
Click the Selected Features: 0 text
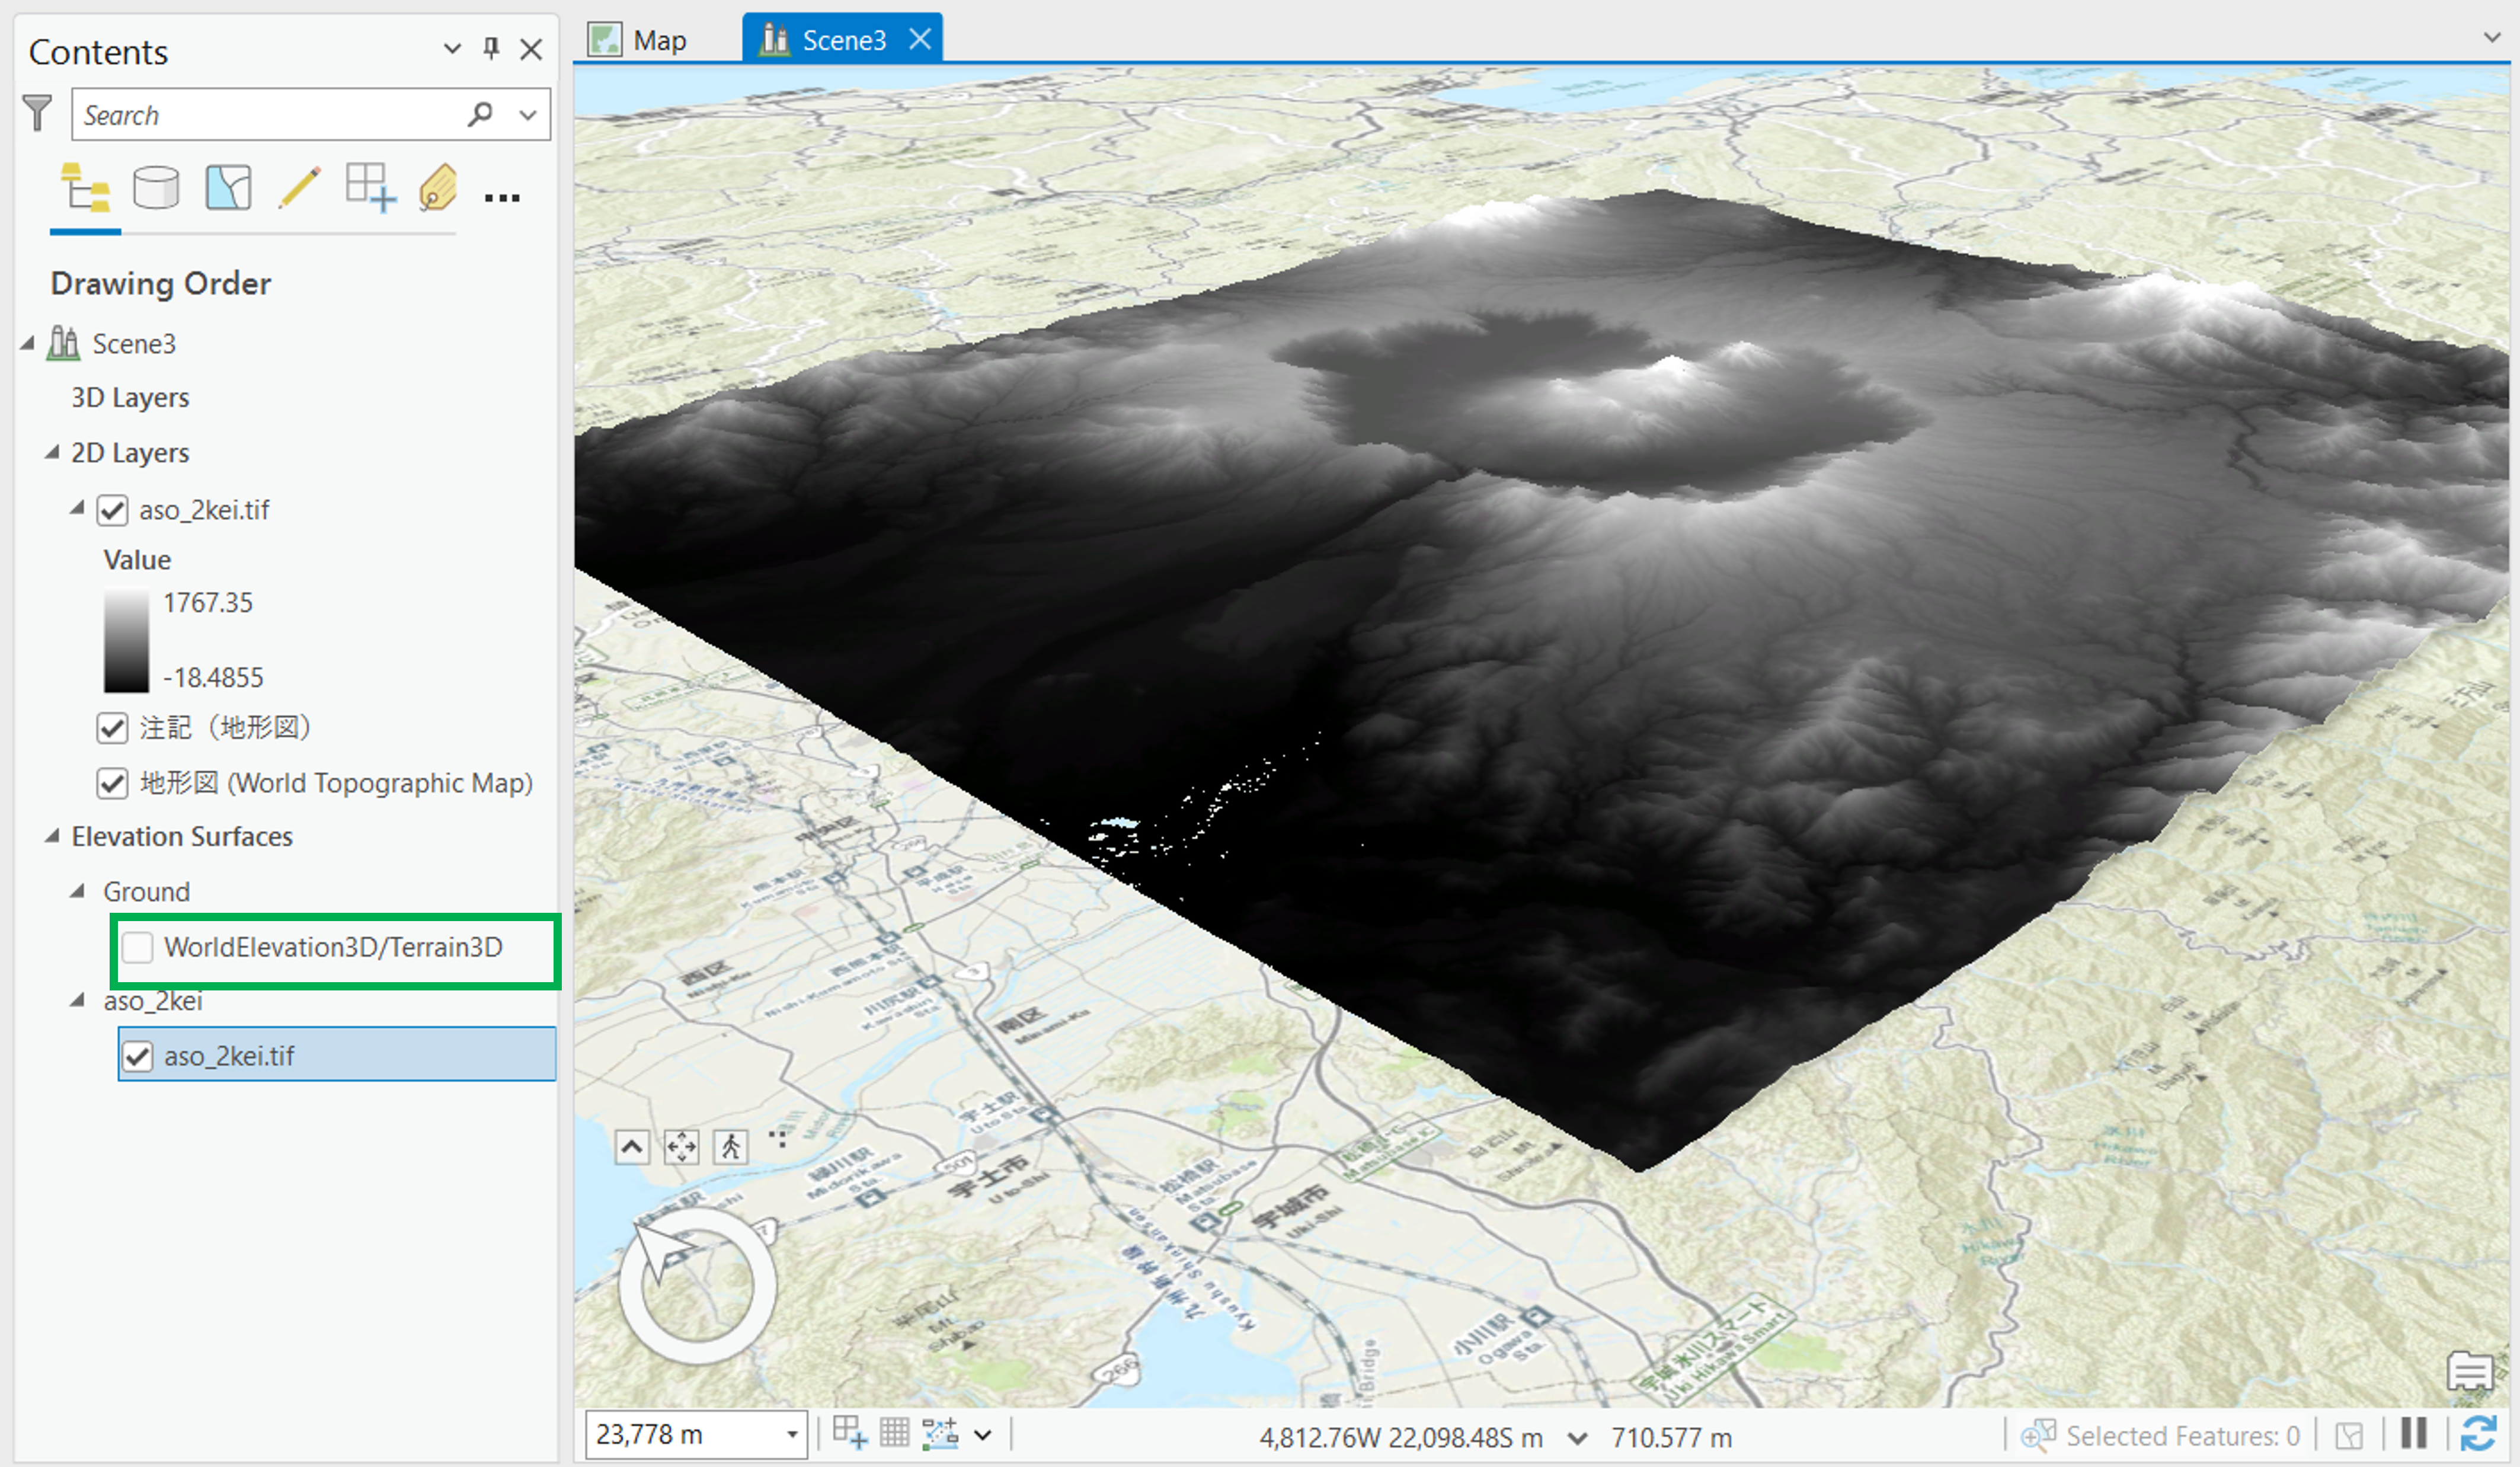tap(2183, 1436)
